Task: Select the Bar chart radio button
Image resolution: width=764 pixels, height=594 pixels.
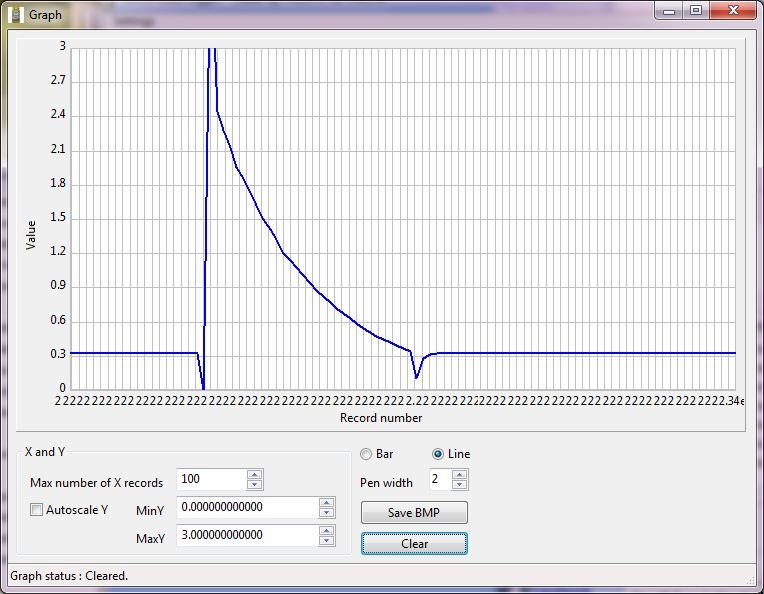Action: [366, 454]
